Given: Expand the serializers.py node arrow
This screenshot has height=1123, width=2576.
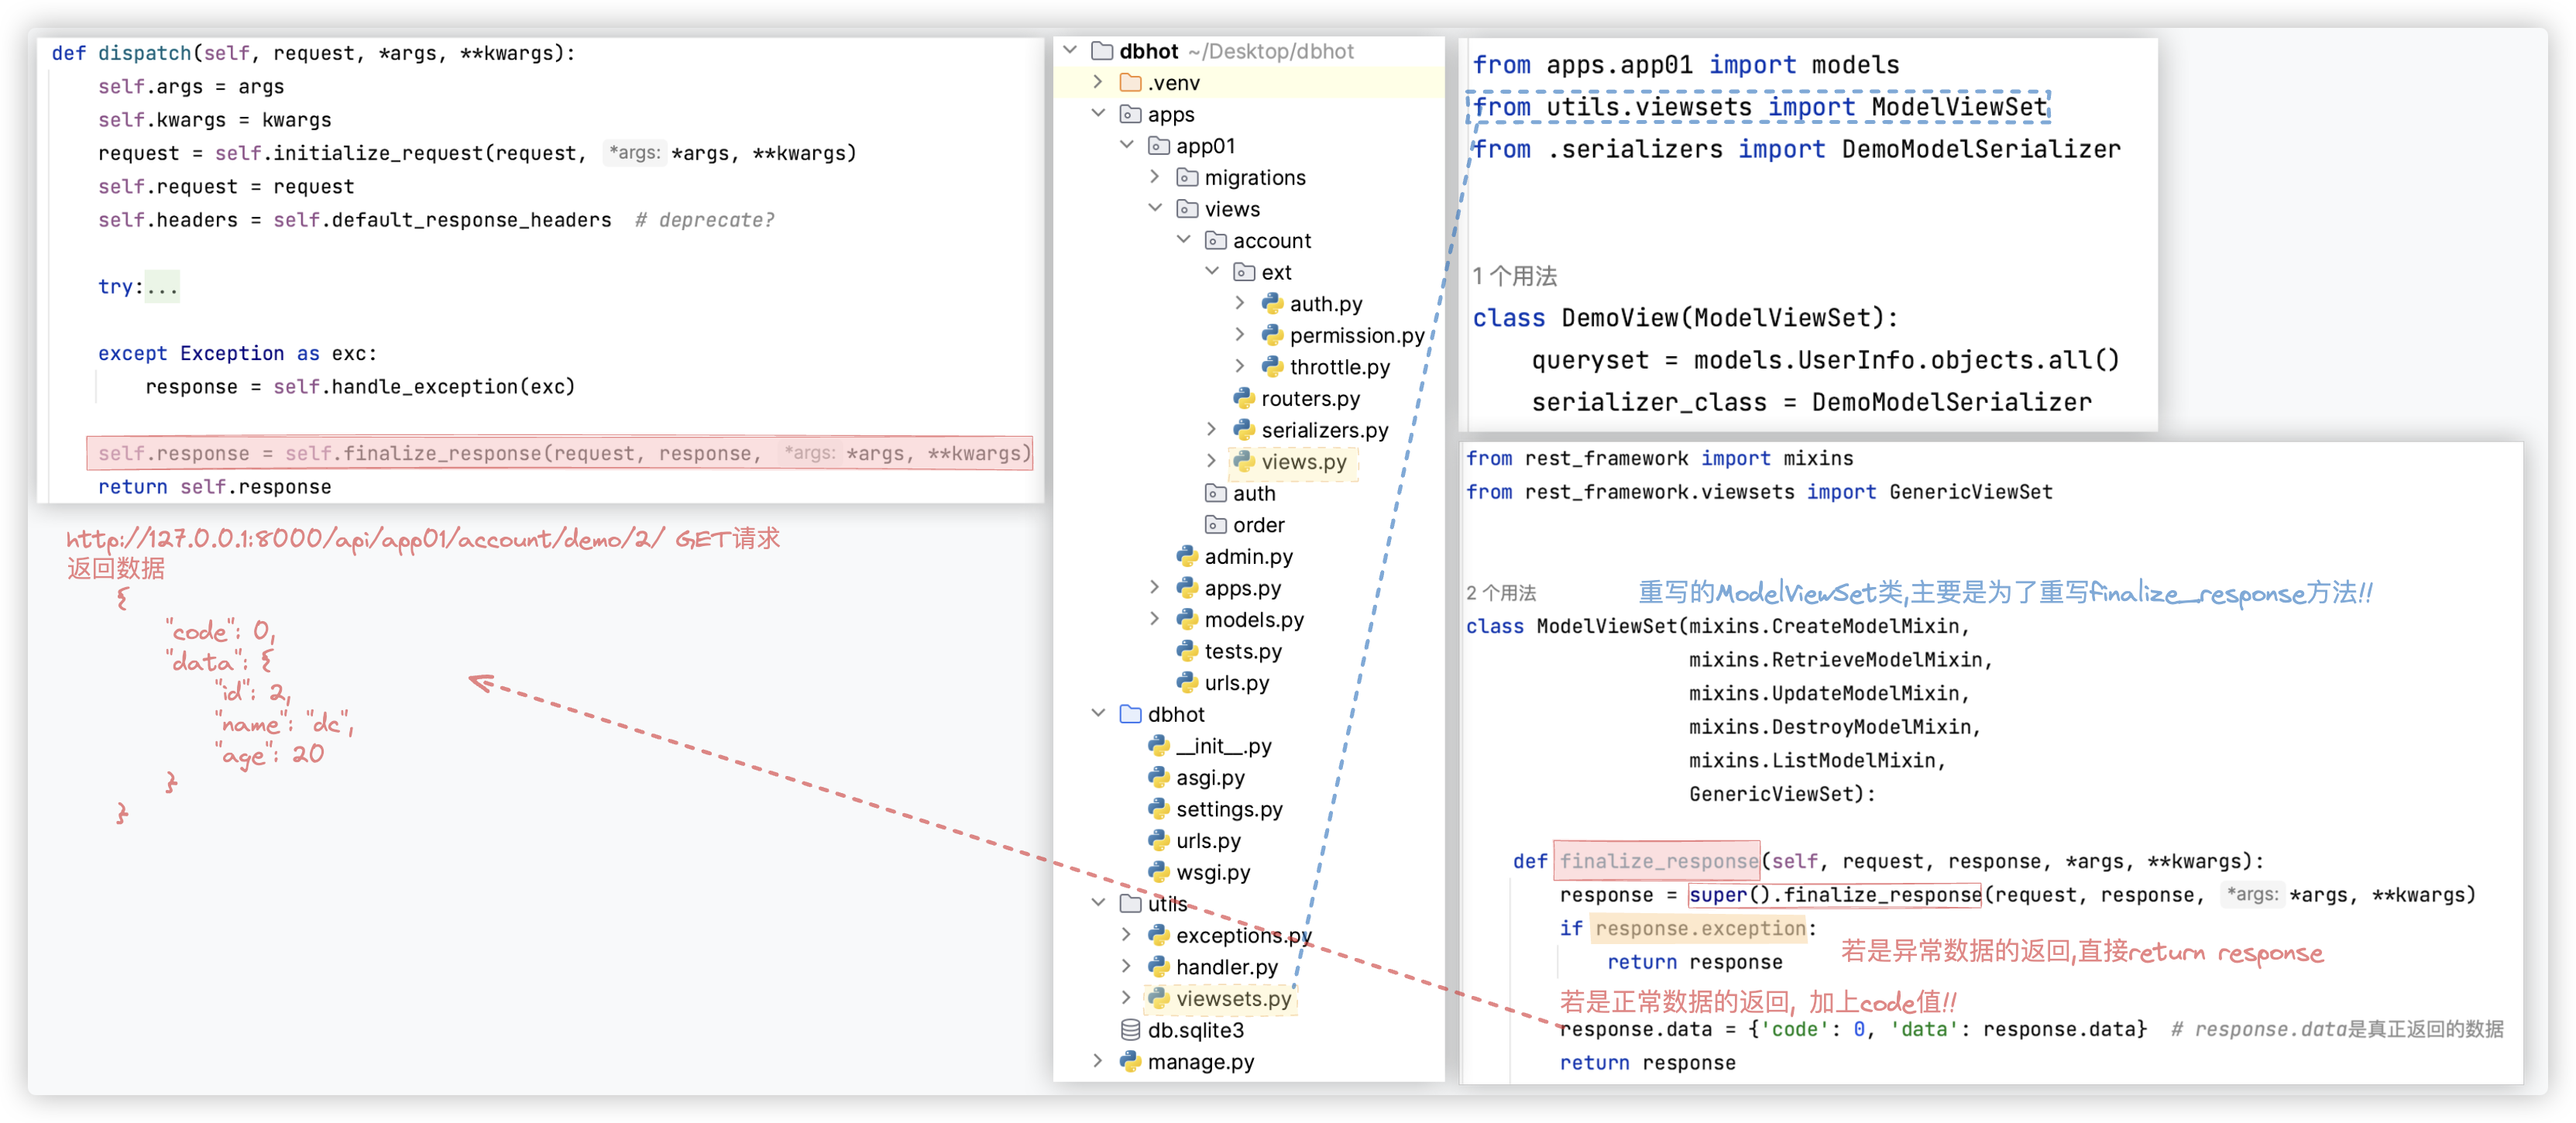Looking at the screenshot, I should pyautogui.click(x=1212, y=430).
